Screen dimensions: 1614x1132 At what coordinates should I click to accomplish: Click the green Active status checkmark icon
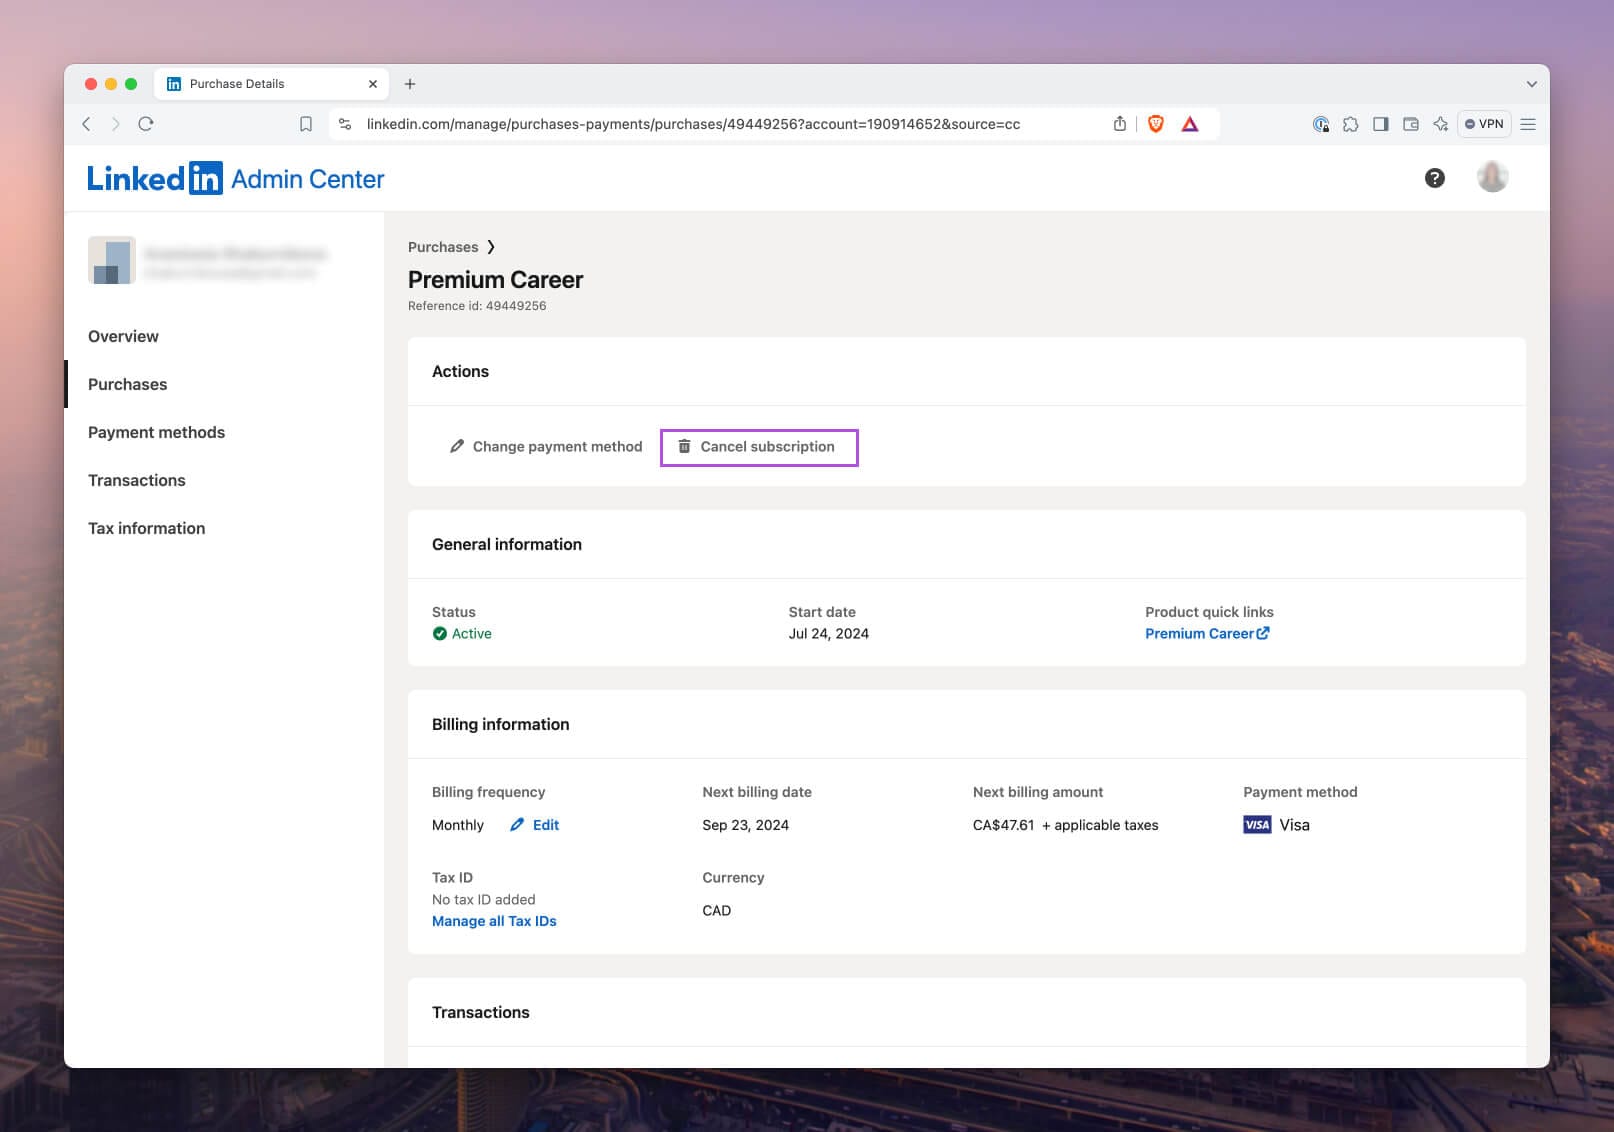pos(439,634)
